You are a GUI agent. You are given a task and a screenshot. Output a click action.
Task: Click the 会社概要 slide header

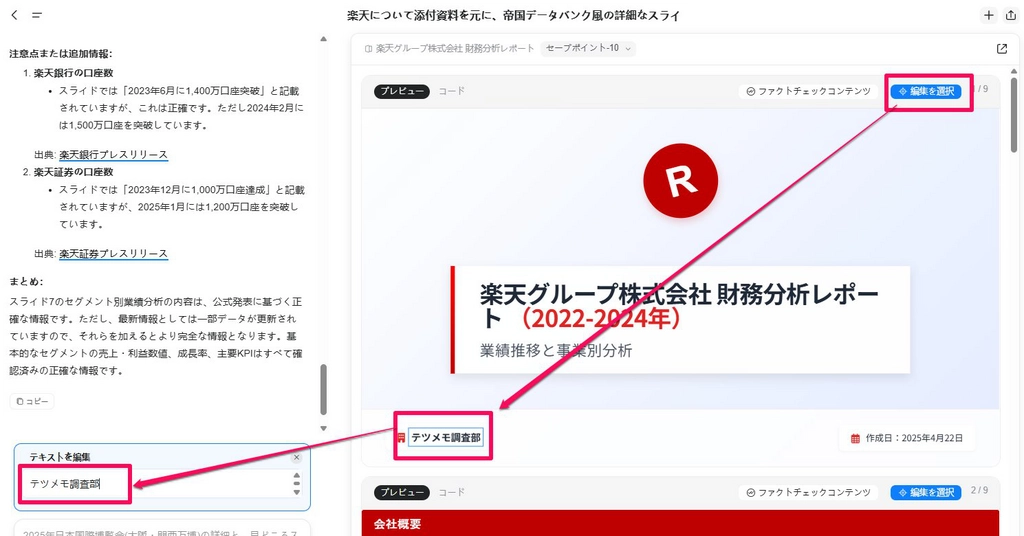(x=398, y=524)
